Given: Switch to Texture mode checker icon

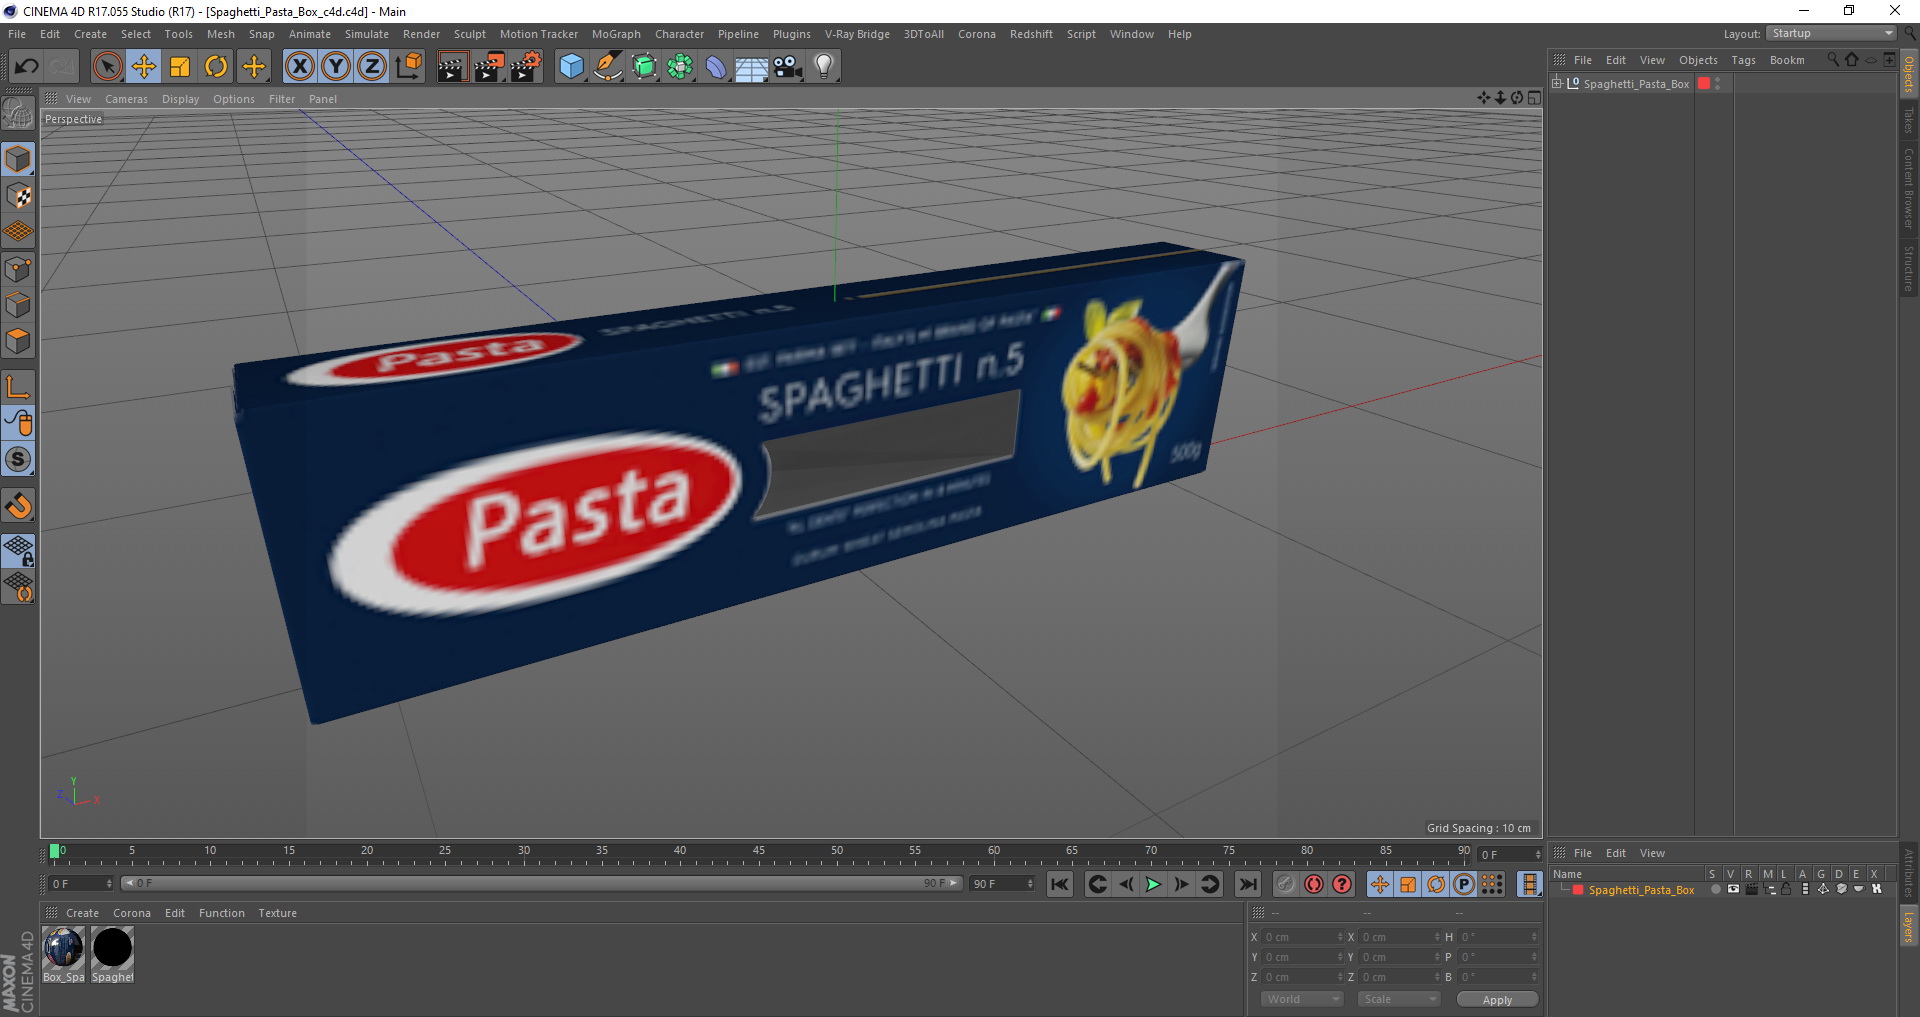Looking at the screenshot, I should pos(18,196).
